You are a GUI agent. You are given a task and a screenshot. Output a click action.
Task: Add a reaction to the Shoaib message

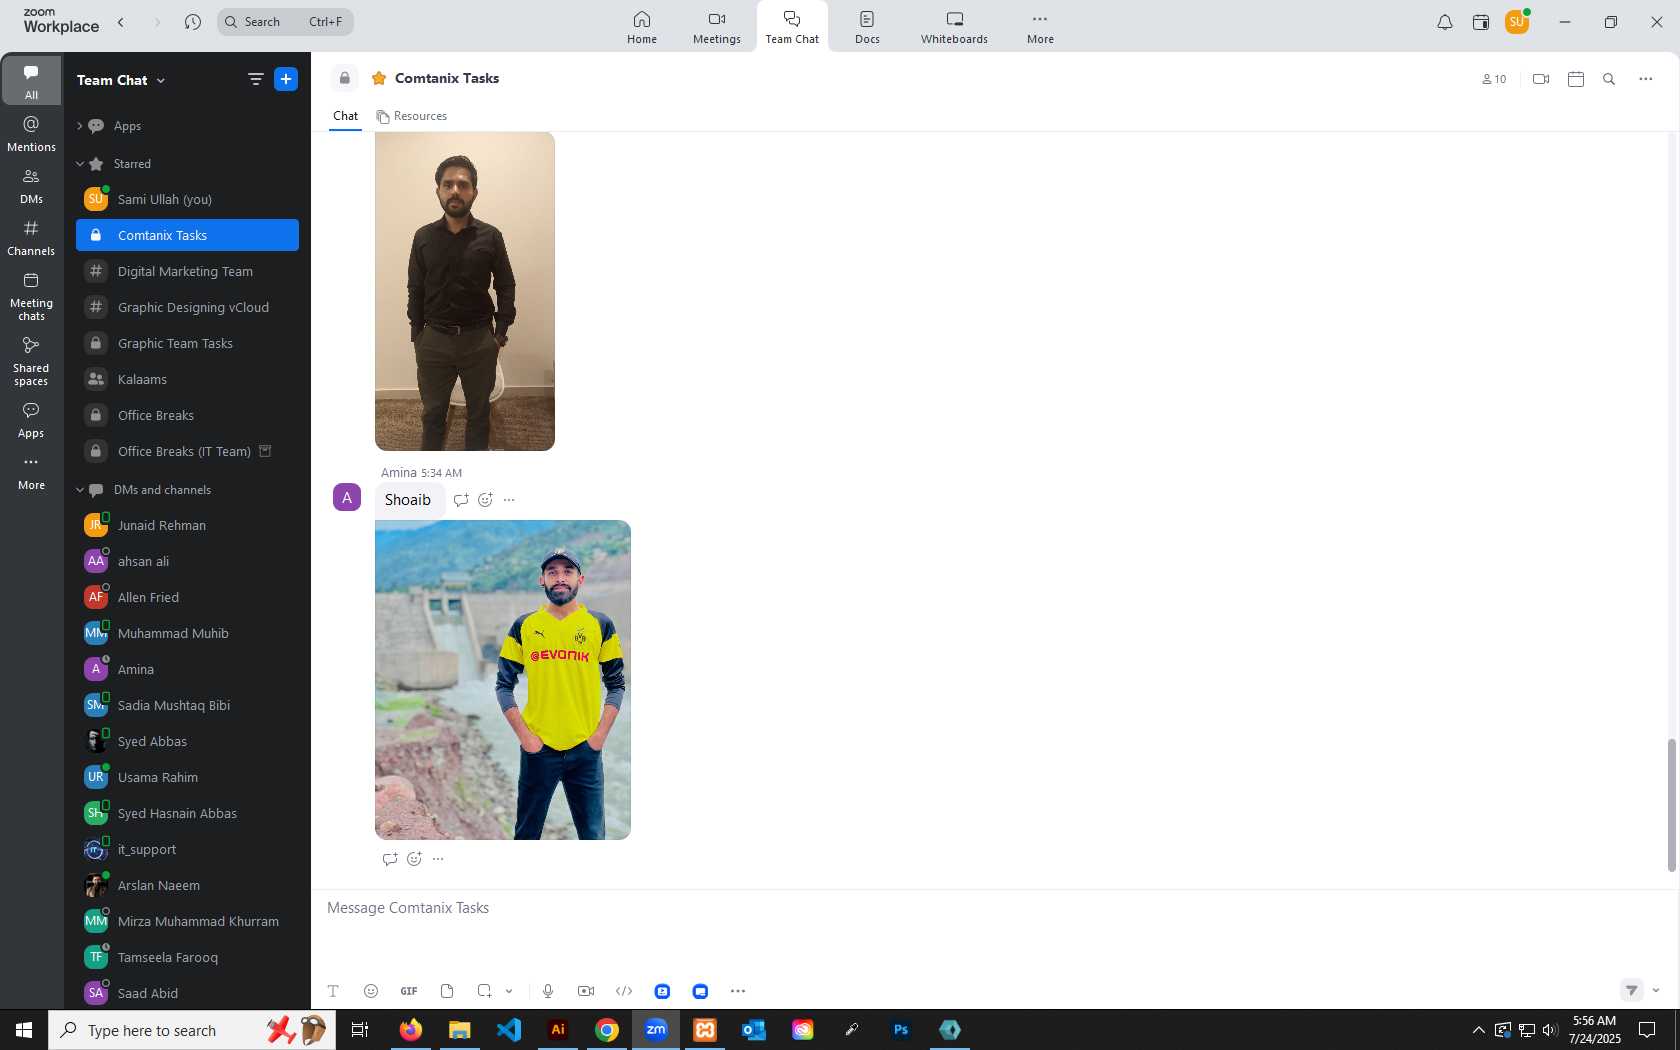[x=485, y=500]
